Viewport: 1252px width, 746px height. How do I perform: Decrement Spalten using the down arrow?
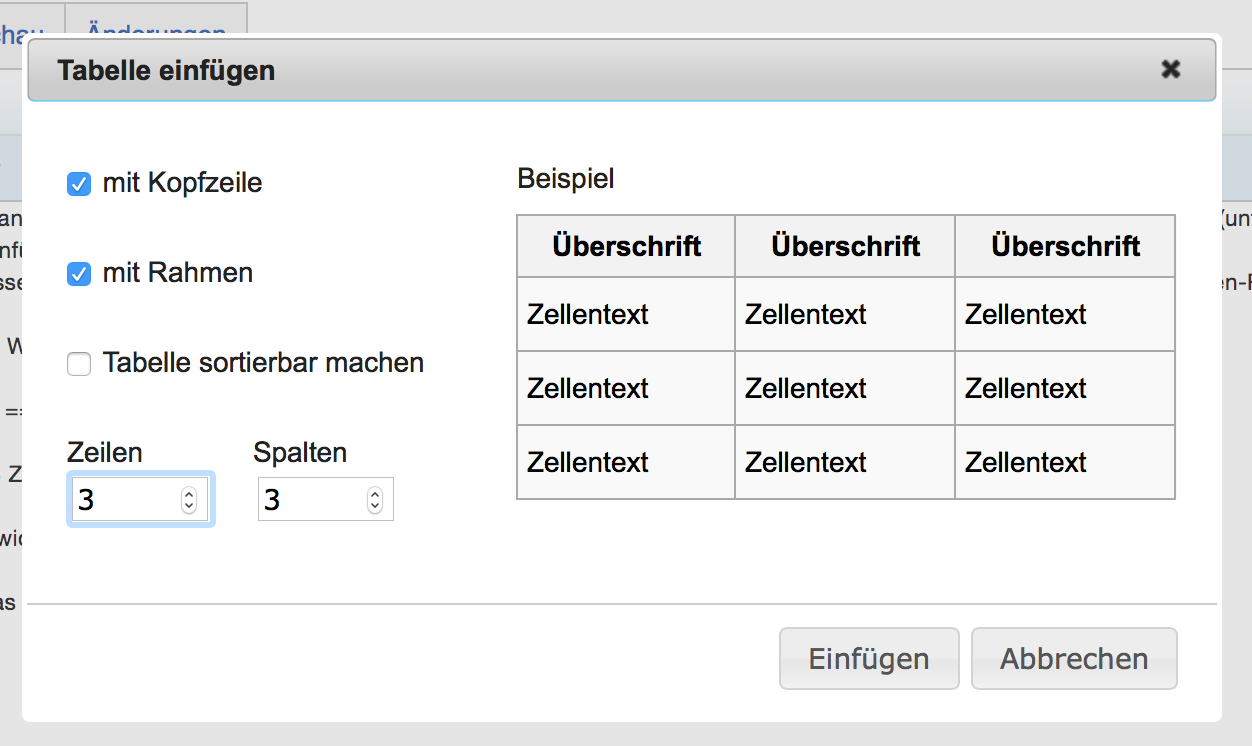[x=375, y=506]
